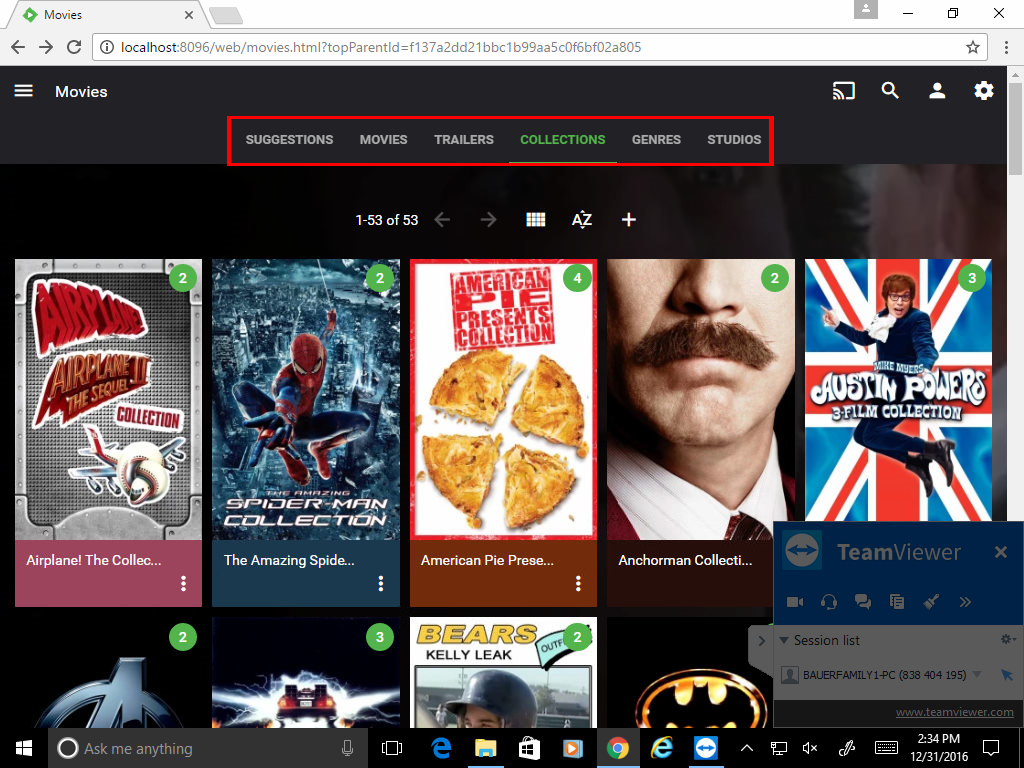This screenshot has width=1024, height=768.
Task: Click the 1-53 of 53 paging text
Action: point(387,220)
